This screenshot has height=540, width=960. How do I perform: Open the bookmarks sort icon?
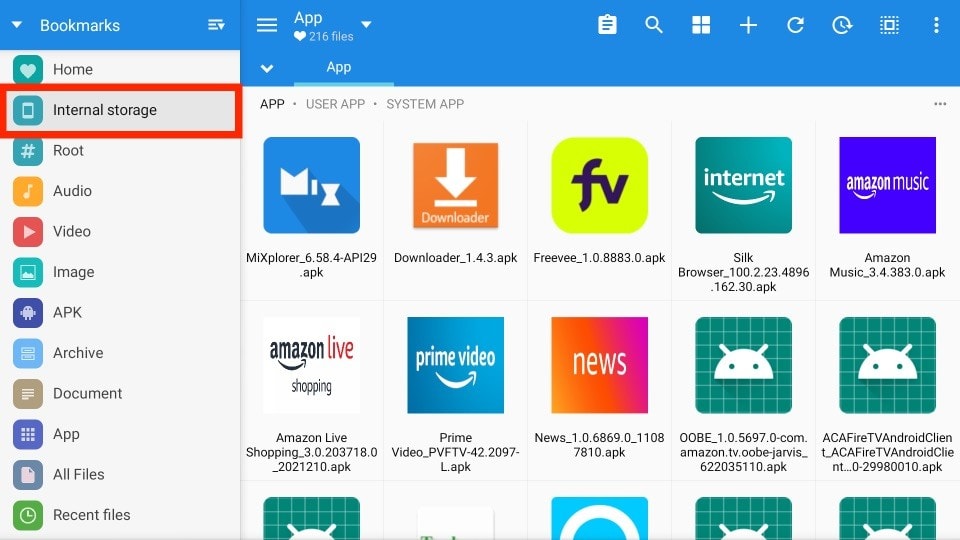click(216, 25)
